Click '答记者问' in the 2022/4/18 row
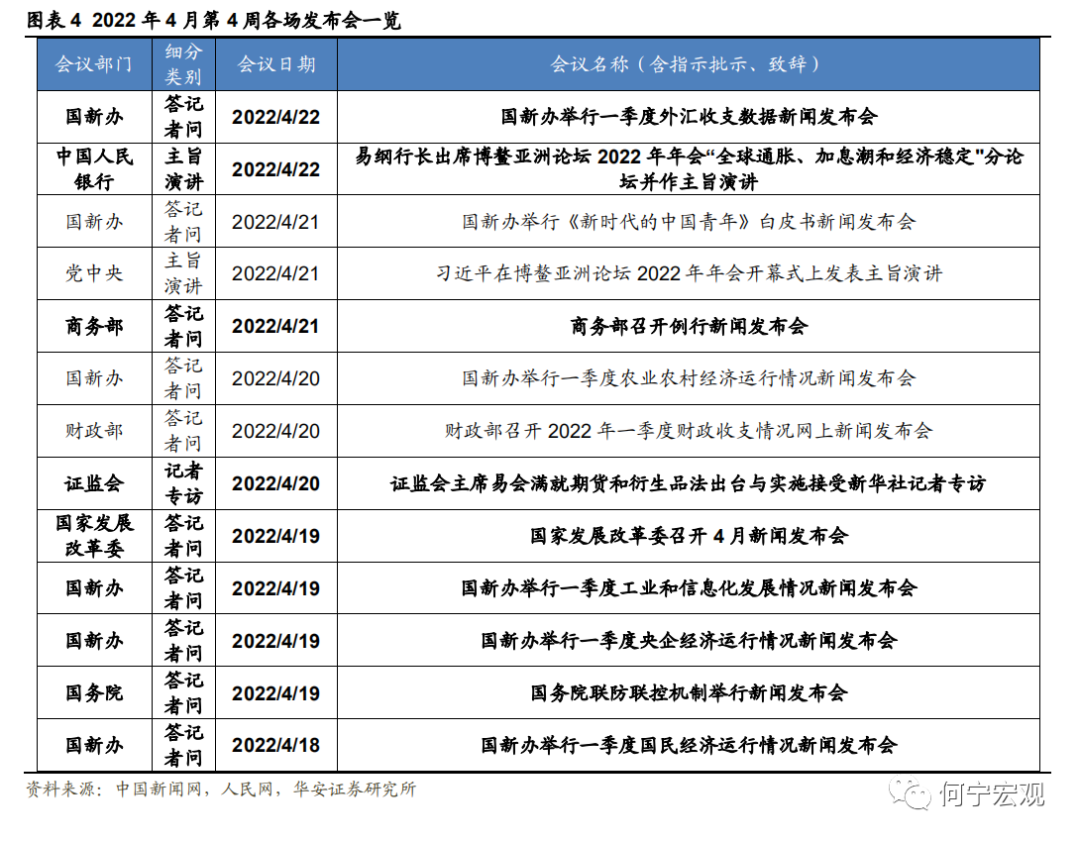The image size is (1080, 842). point(183,745)
